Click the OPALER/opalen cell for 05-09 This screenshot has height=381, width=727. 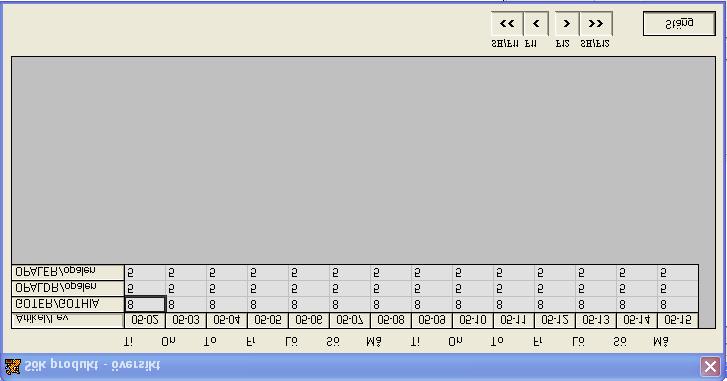(432, 273)
